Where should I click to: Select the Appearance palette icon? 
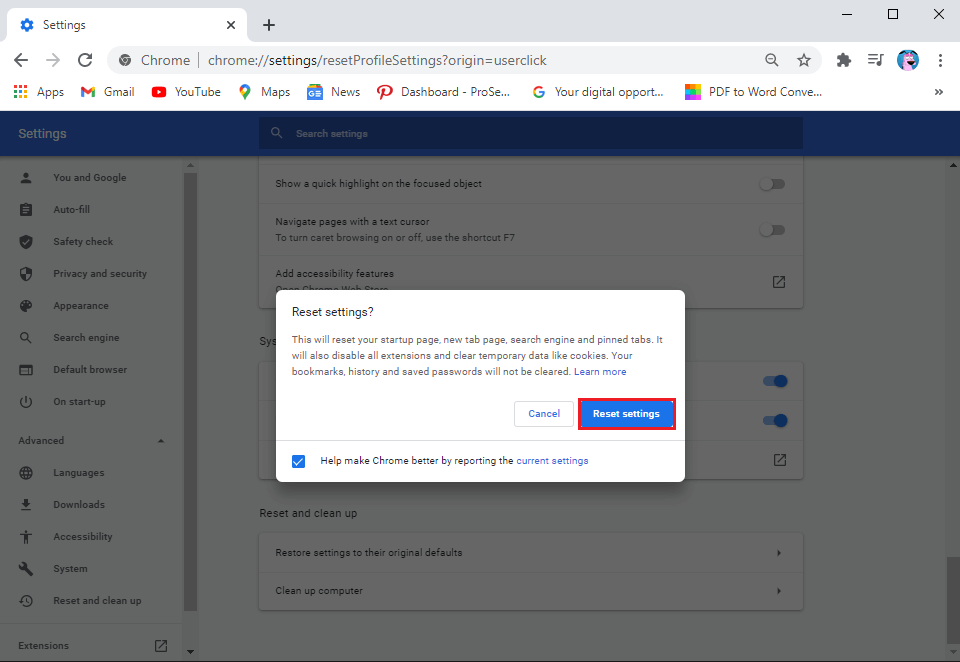(x=24, y=305)
